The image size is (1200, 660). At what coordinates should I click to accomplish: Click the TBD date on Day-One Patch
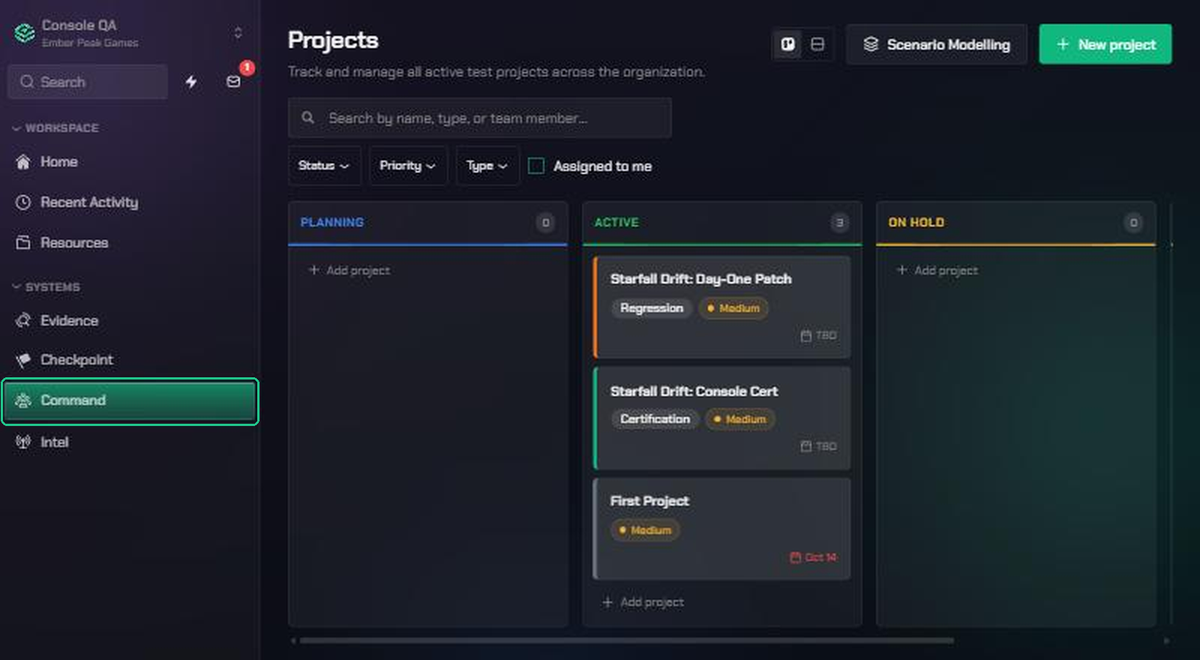point(818,336)
